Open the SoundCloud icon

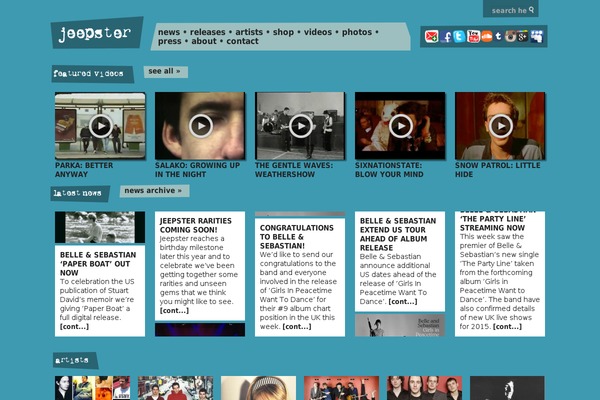[486, 37]
